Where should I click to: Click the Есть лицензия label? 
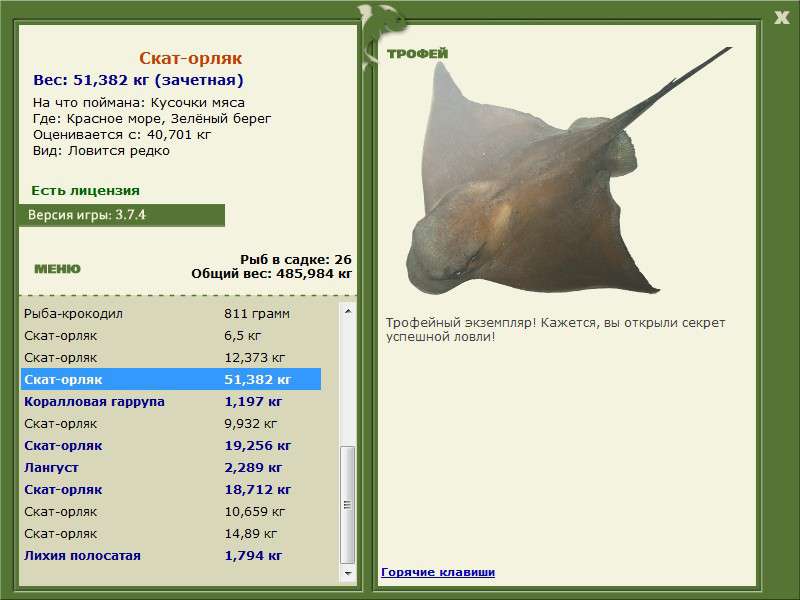(x=85, y=190)
